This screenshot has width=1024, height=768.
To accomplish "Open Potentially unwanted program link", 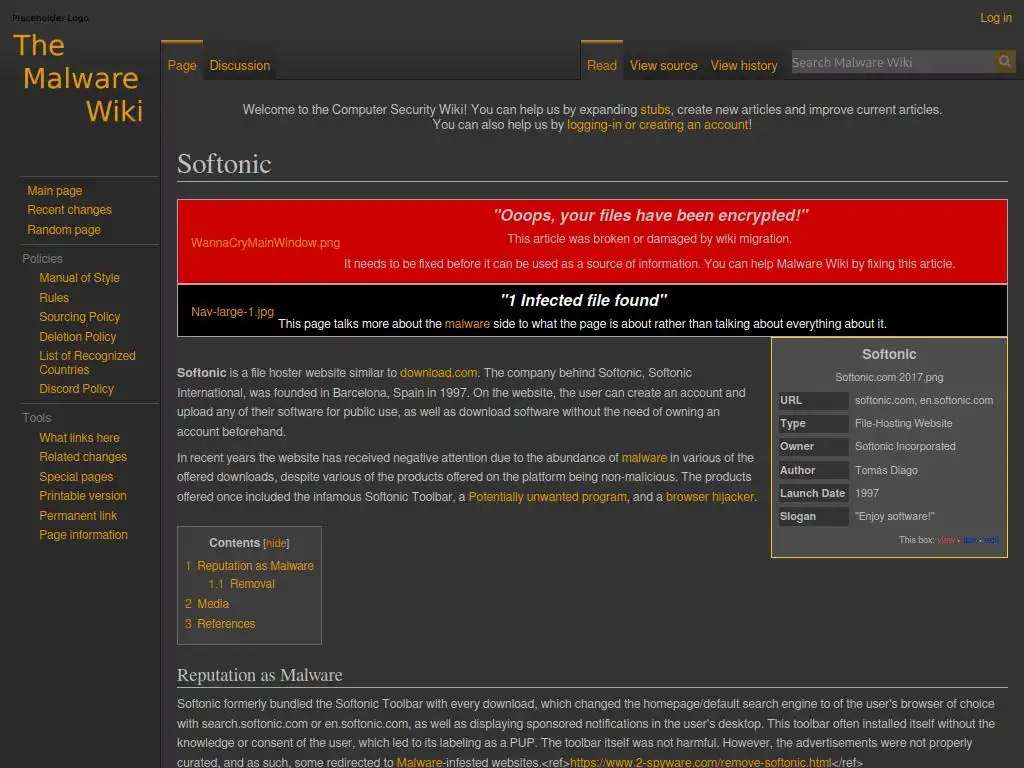I will 547,497.
